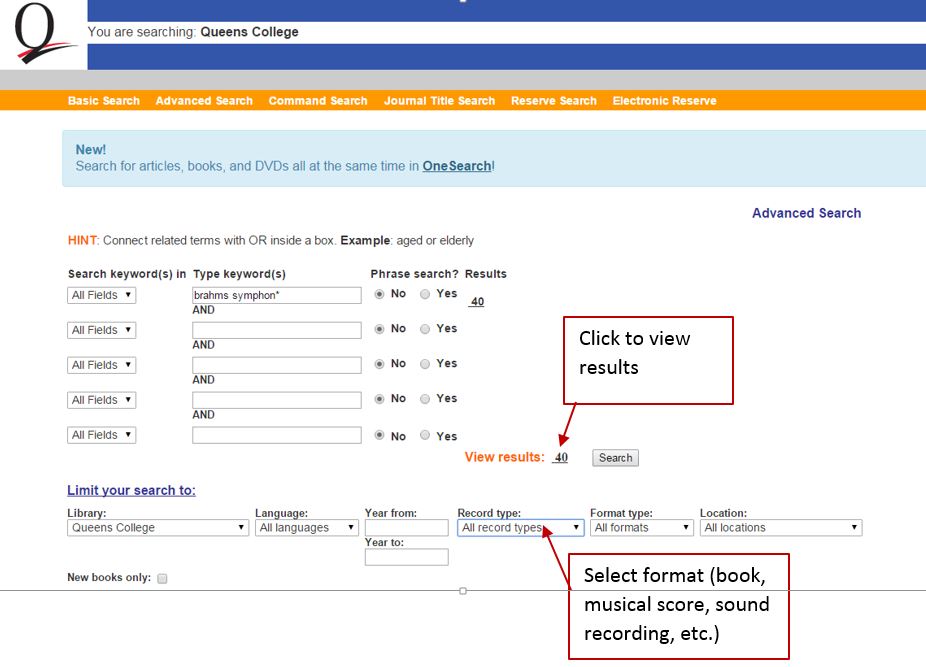Follow the OneSearch link
The height and width of the screenshot is (667, 926).
(457, 167)
